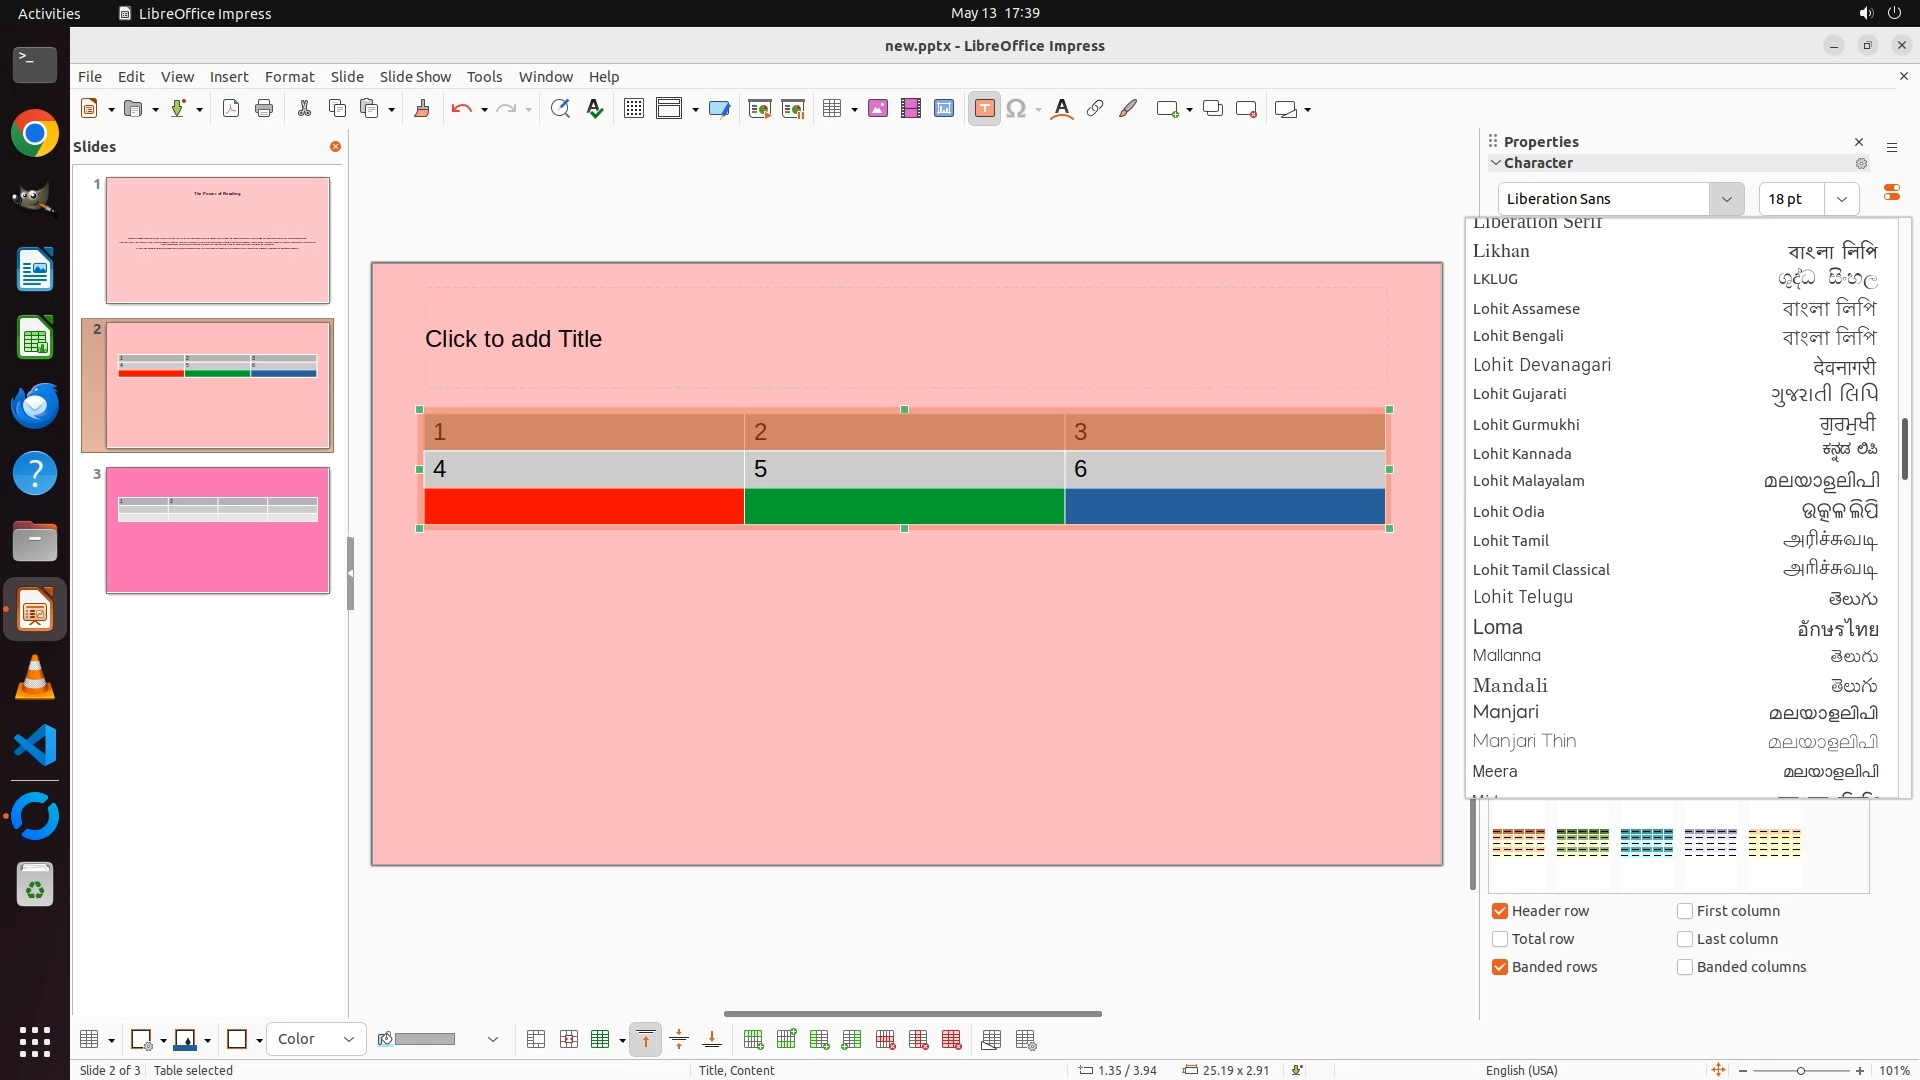Viewport: 1920px width, 1080px height.
Task: Click Center Vertically in table toolbar
Action: point(679,1040)
